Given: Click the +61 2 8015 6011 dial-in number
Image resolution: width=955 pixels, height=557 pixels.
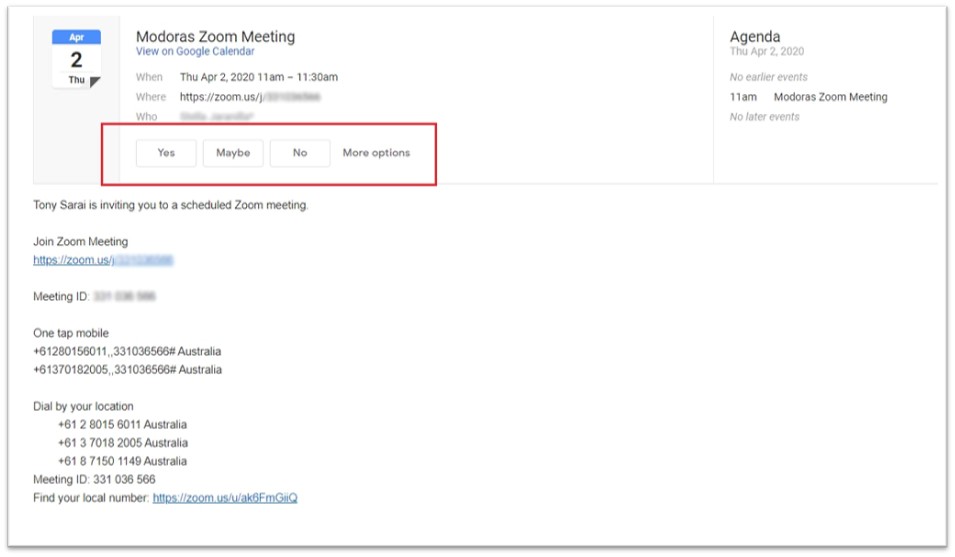Looking at the screenshot, I should (x=122, y=425).
